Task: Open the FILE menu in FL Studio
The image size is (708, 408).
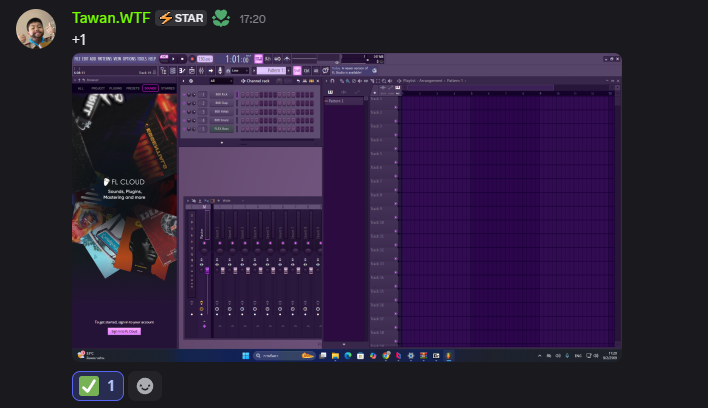Action: tap(76, 58)
